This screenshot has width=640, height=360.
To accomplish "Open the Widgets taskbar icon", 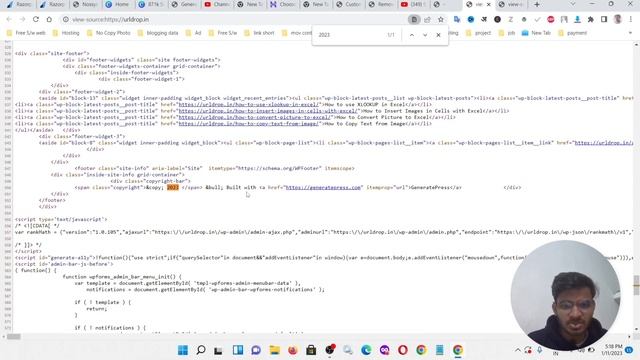I will click(238, 350).
